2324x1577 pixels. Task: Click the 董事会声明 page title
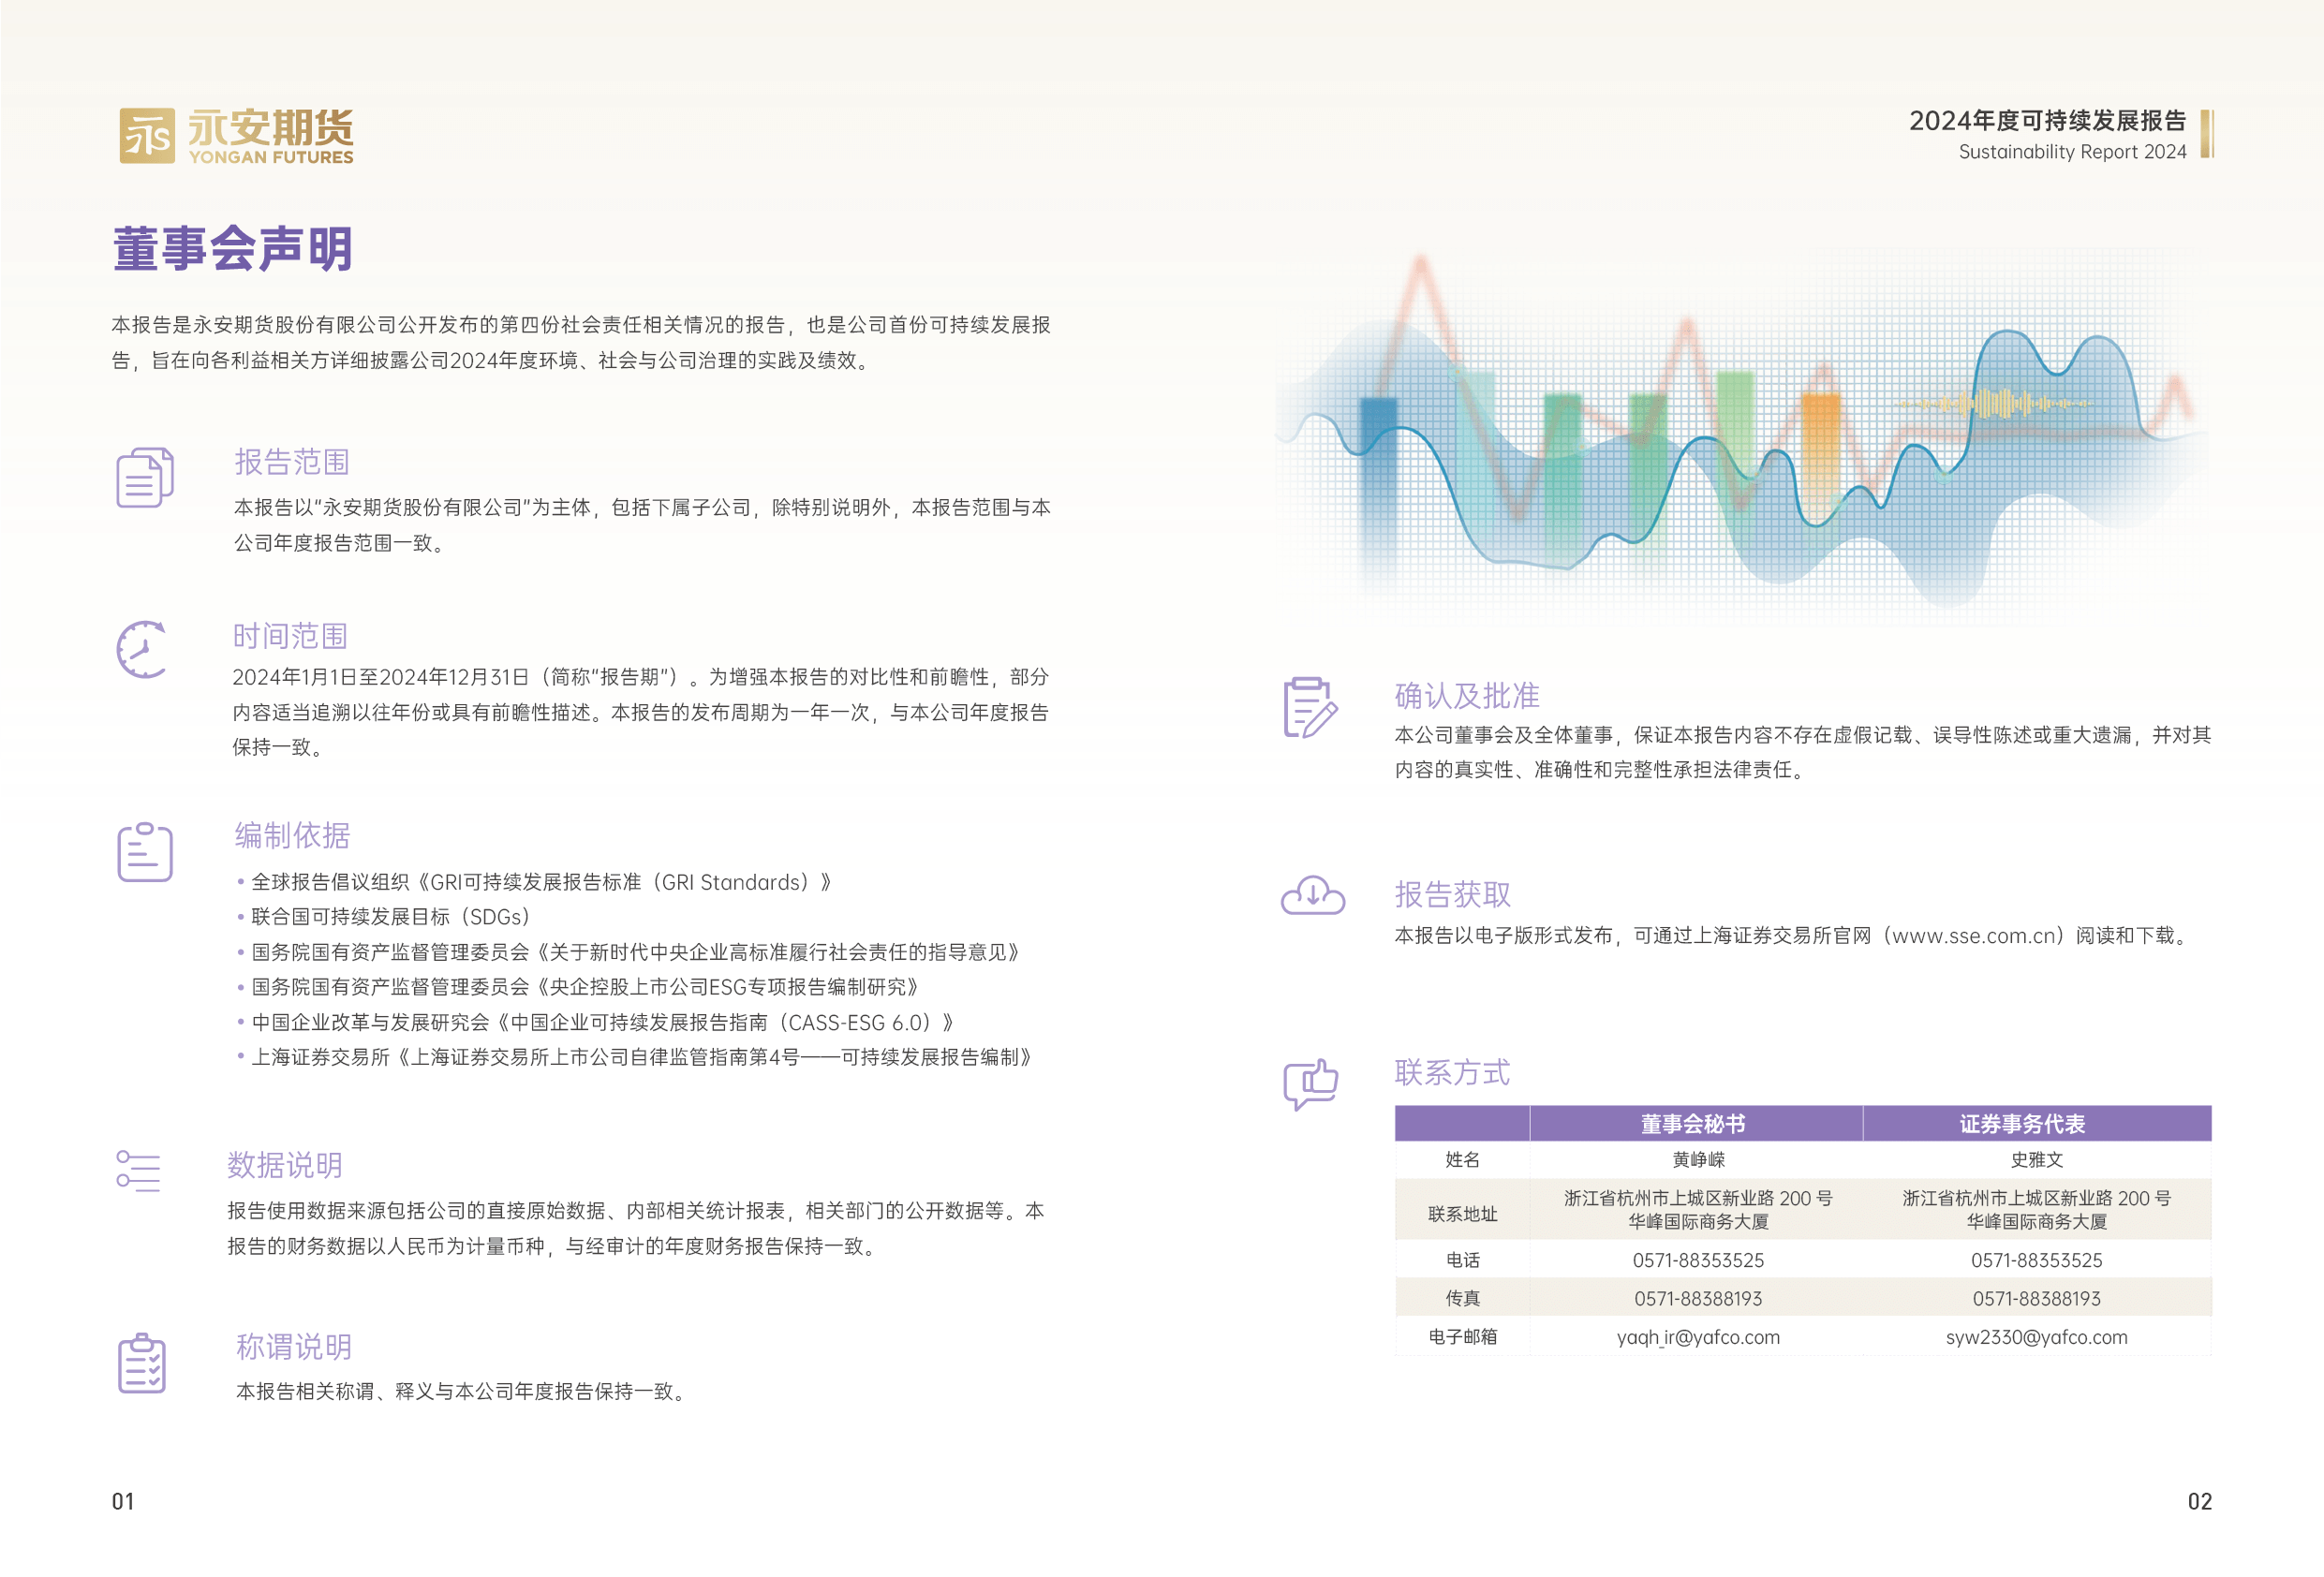tap(233, 249)
